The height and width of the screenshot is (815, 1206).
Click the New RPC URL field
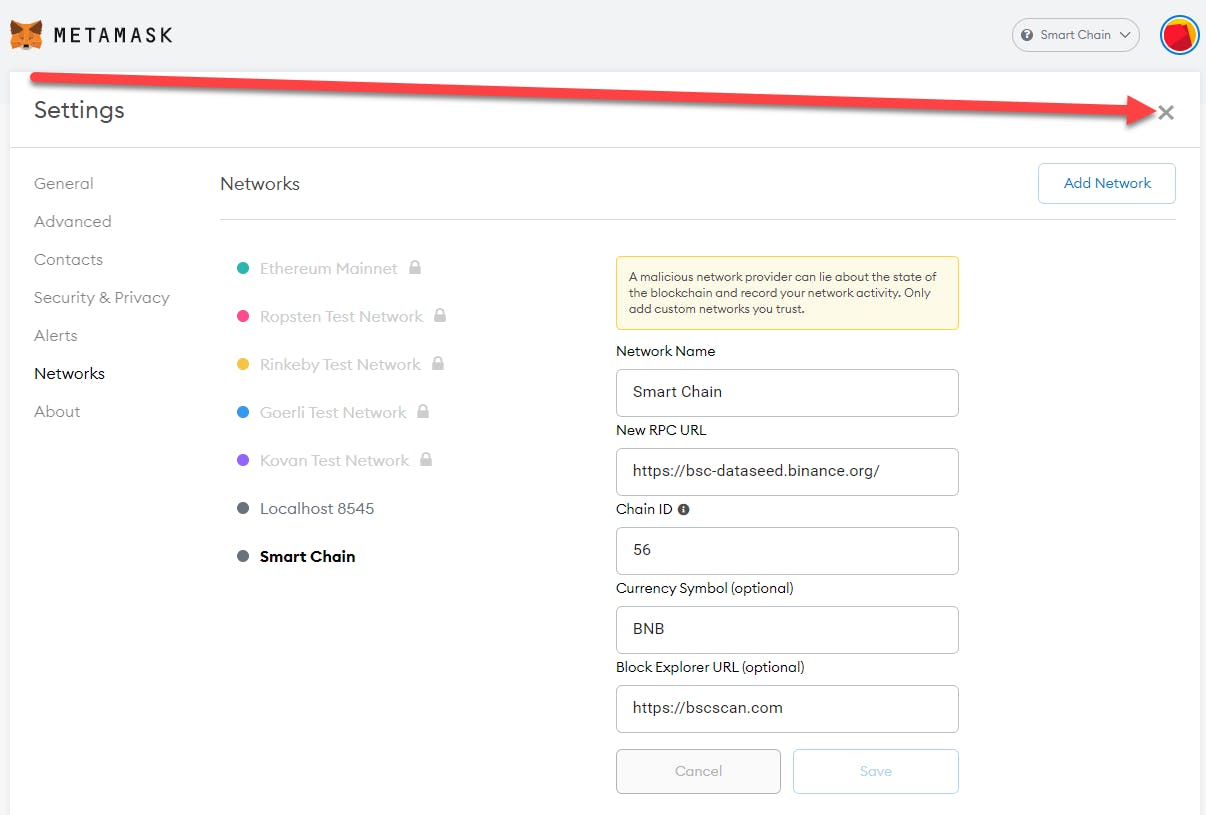787,471
